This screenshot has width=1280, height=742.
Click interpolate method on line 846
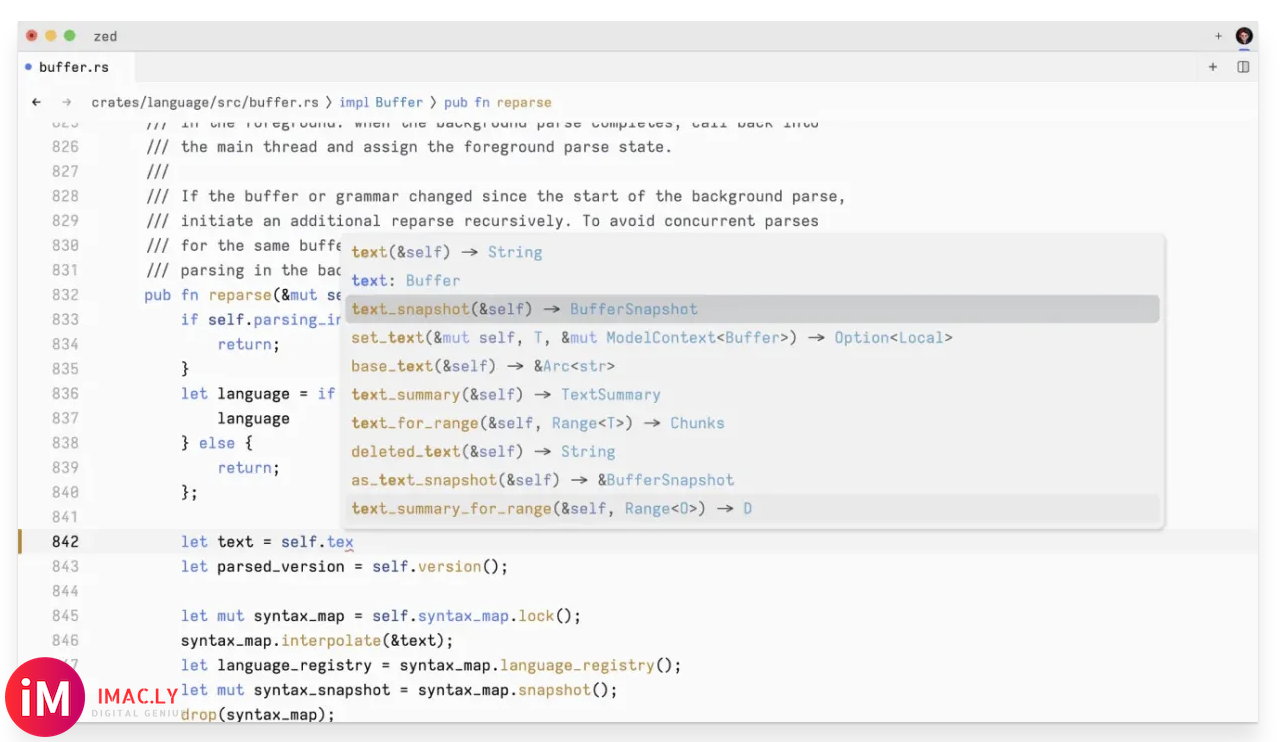[331, 641]
